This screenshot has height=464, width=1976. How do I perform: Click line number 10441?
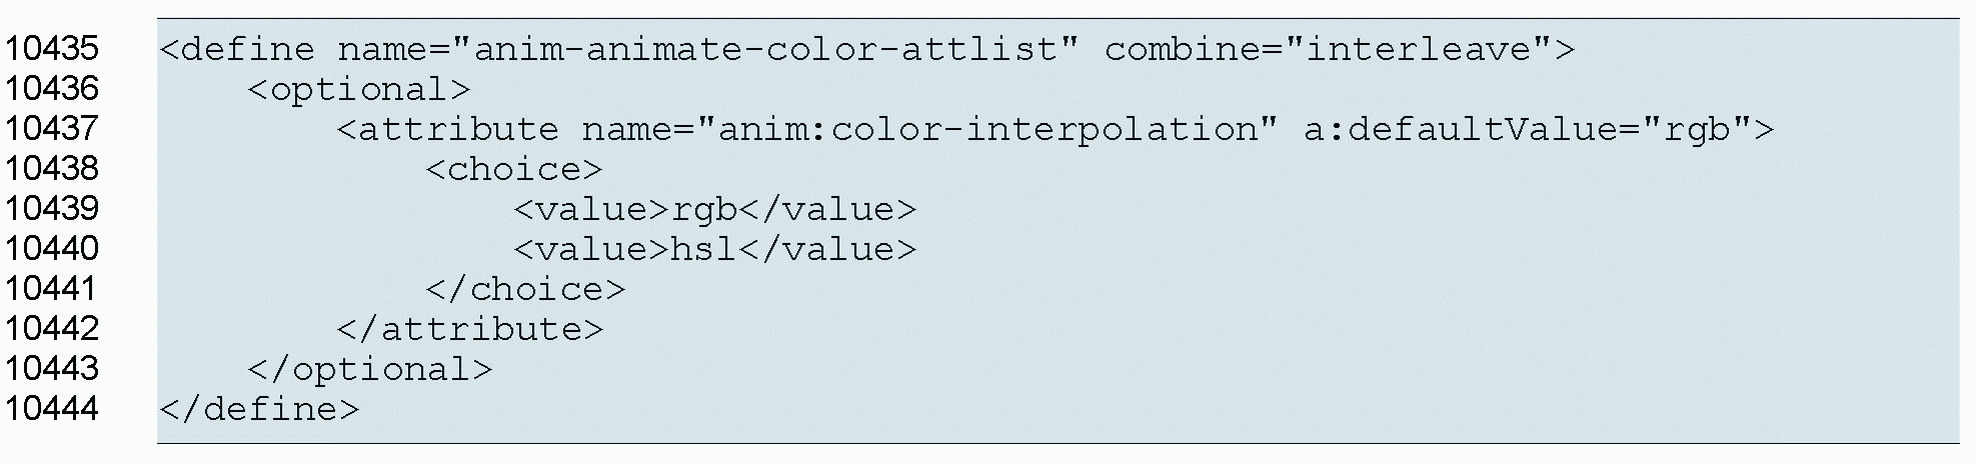pos(52,288)
